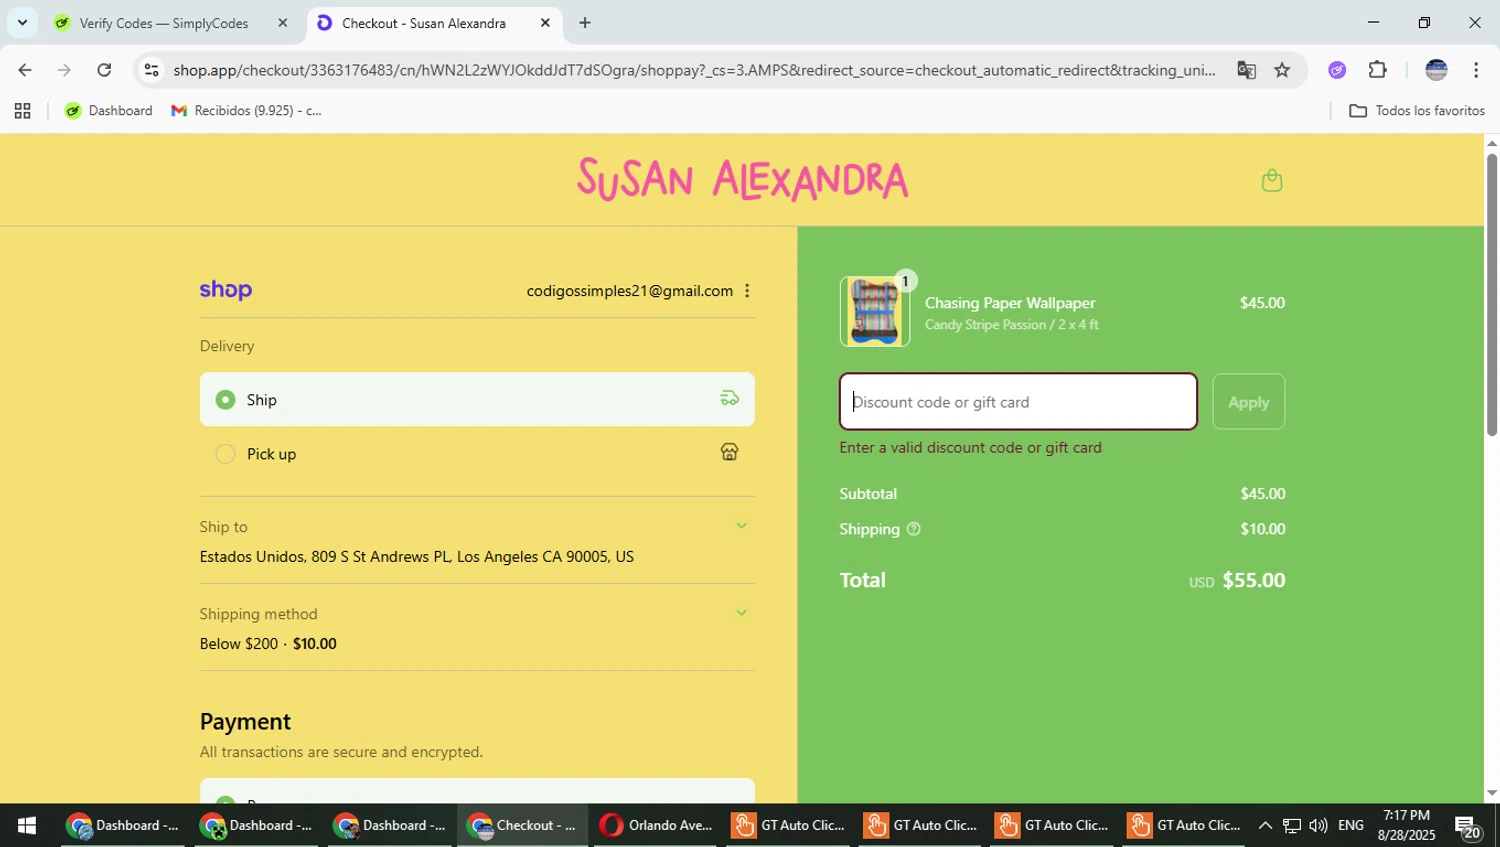1500x847 pixels.
Task: Close the Verify Codes SimplyCodes tab
Action: tap(282, 23)
